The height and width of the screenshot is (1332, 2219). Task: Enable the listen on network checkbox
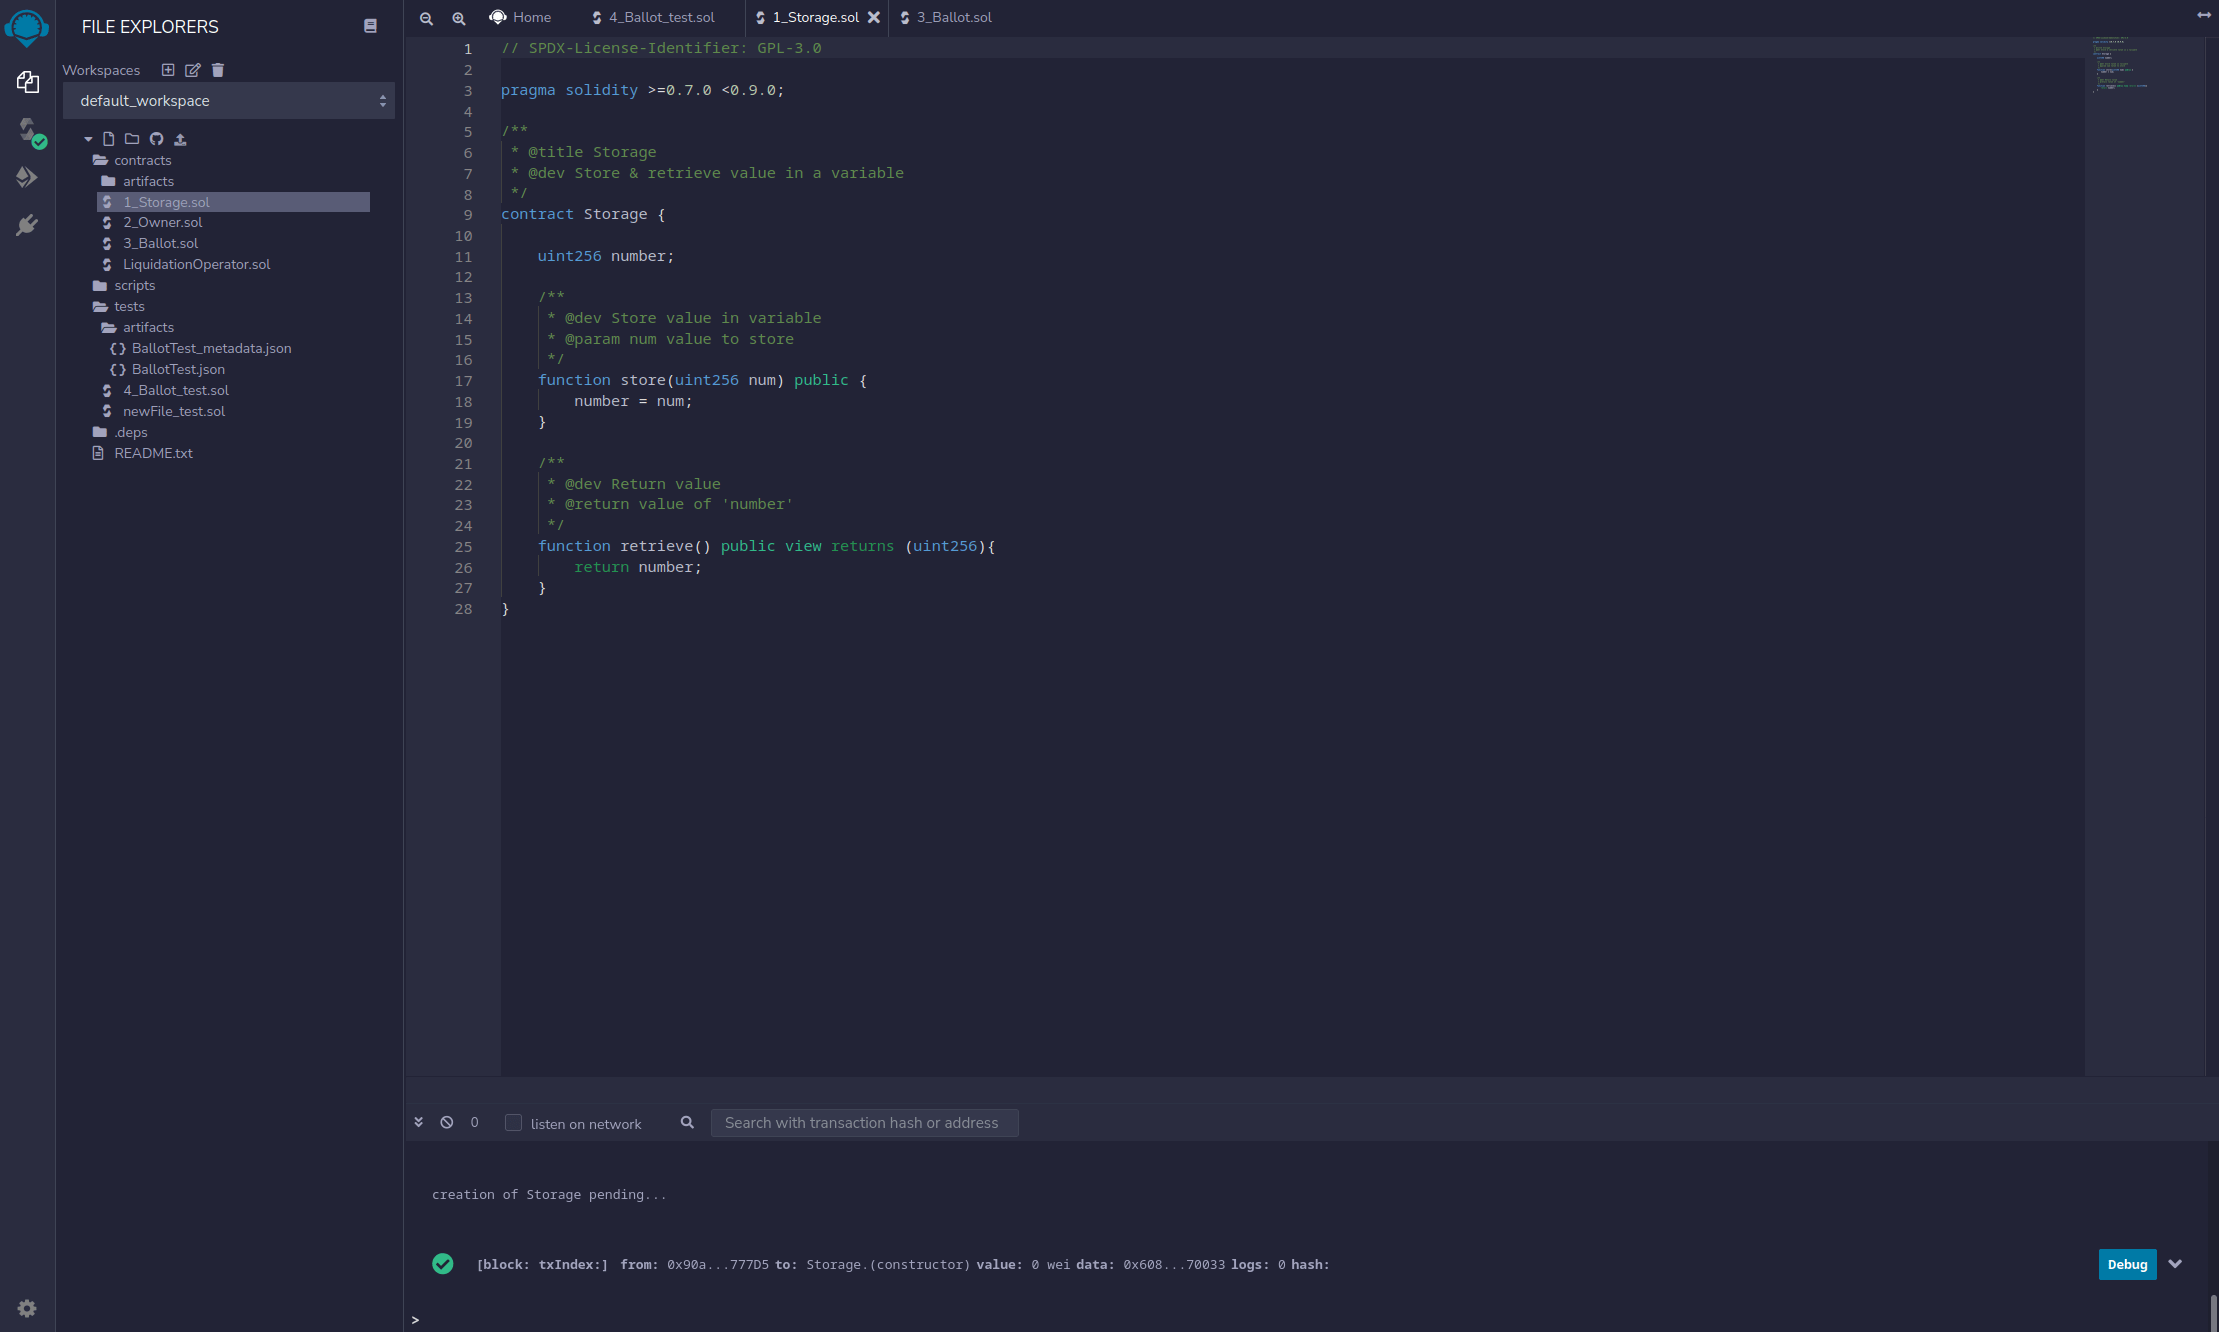(x=513, y=1122)
